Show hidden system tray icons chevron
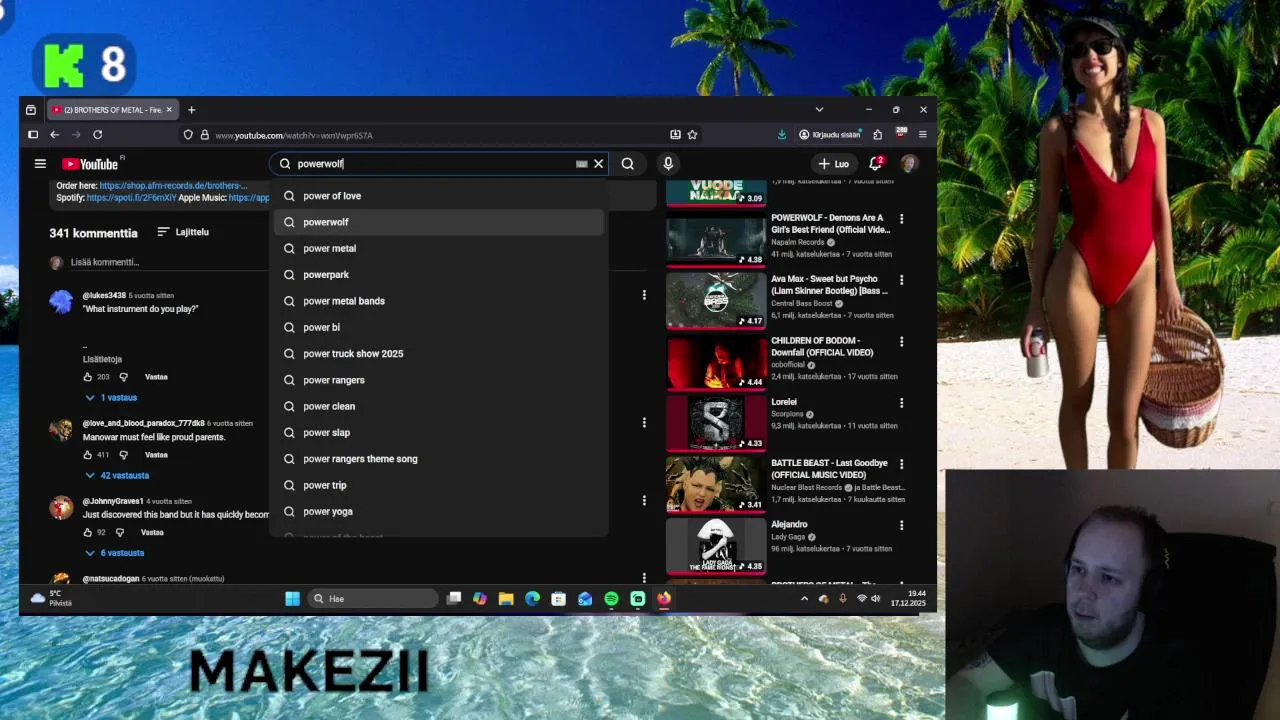 click(804, 599)
